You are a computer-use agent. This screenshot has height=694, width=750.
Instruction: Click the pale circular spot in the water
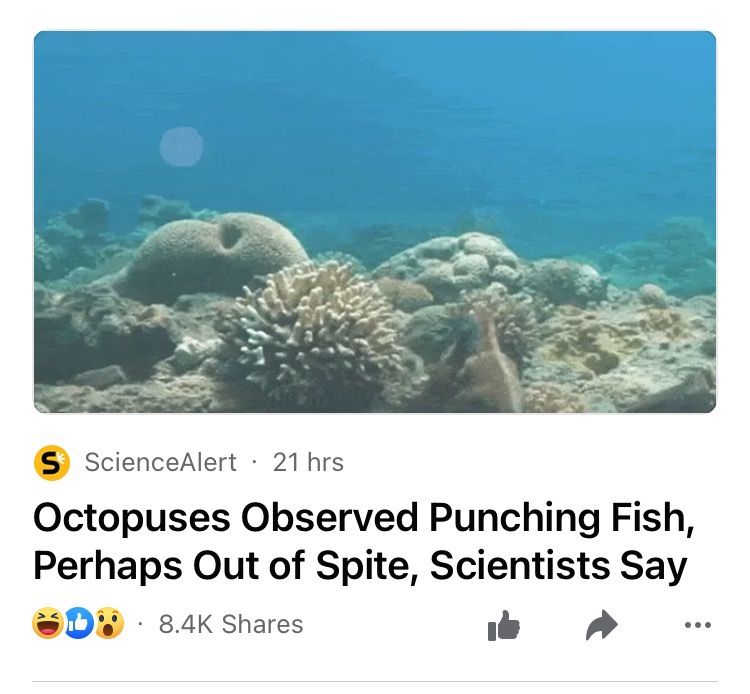(x=181, y=147)
